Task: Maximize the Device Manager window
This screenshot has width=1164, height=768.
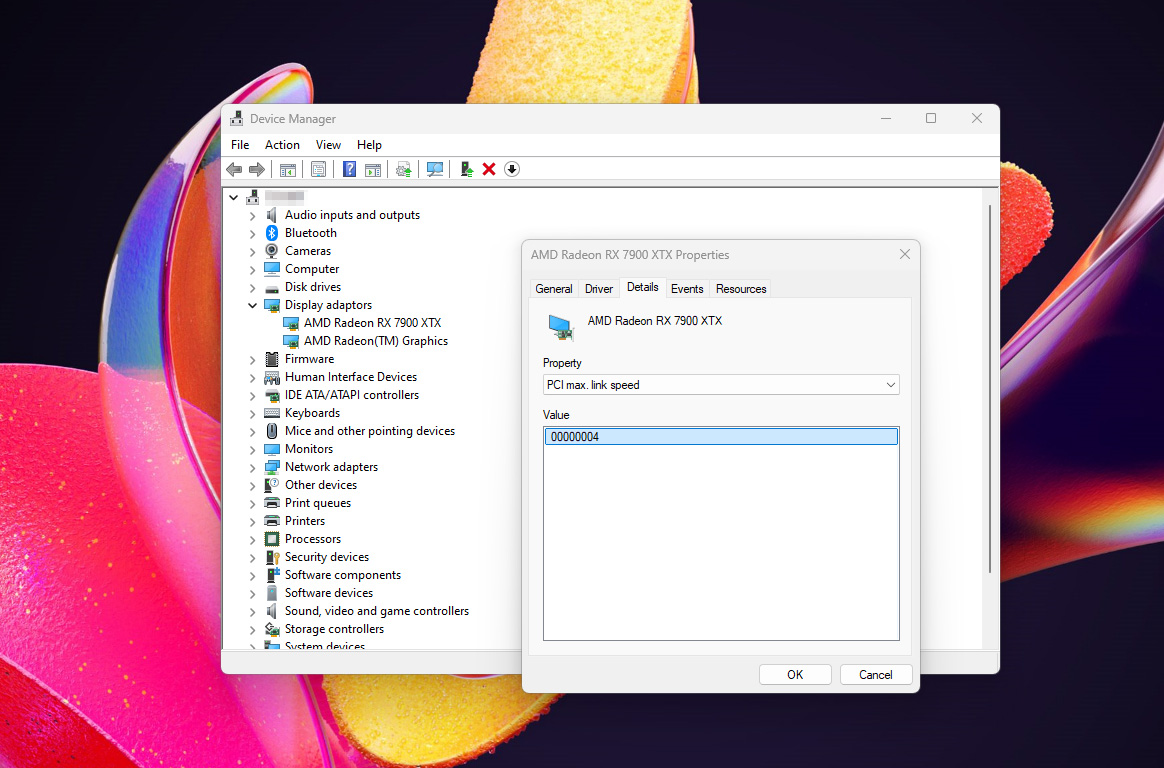Action: (931, 119)
